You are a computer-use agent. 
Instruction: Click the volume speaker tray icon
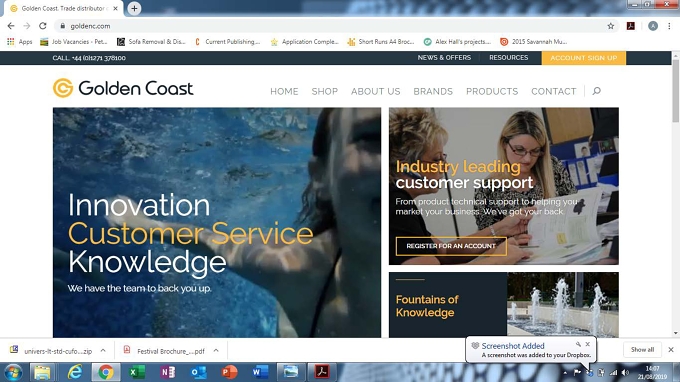click(x=625, y=372)
